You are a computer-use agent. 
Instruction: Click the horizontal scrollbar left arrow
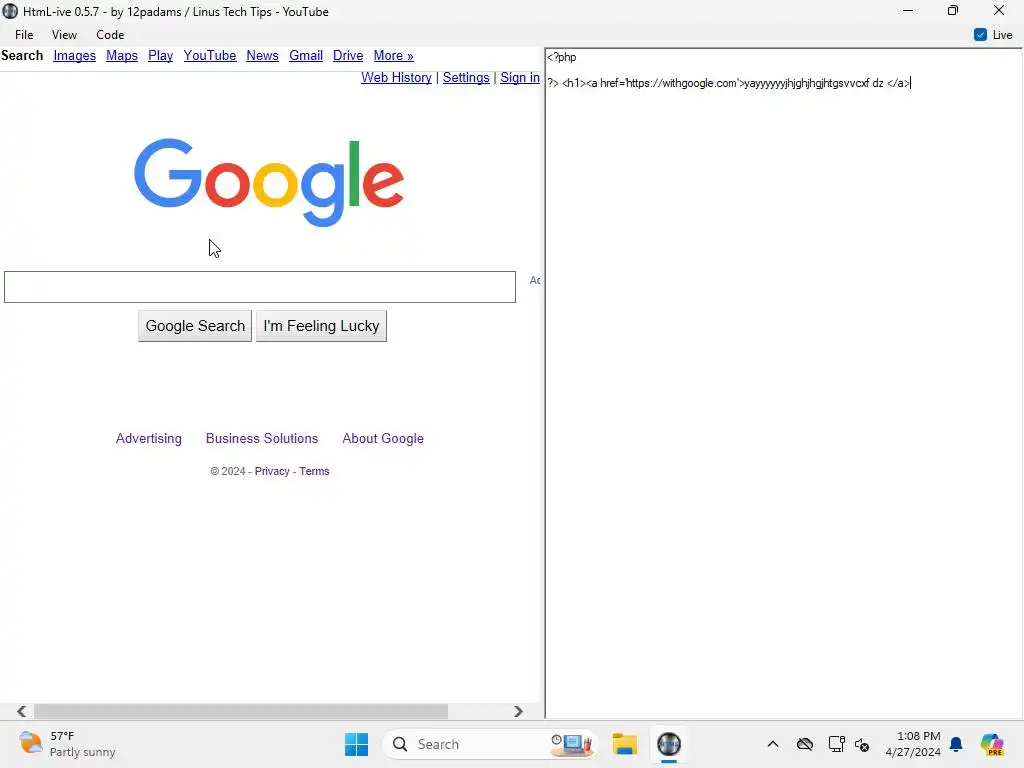[22, 711]
